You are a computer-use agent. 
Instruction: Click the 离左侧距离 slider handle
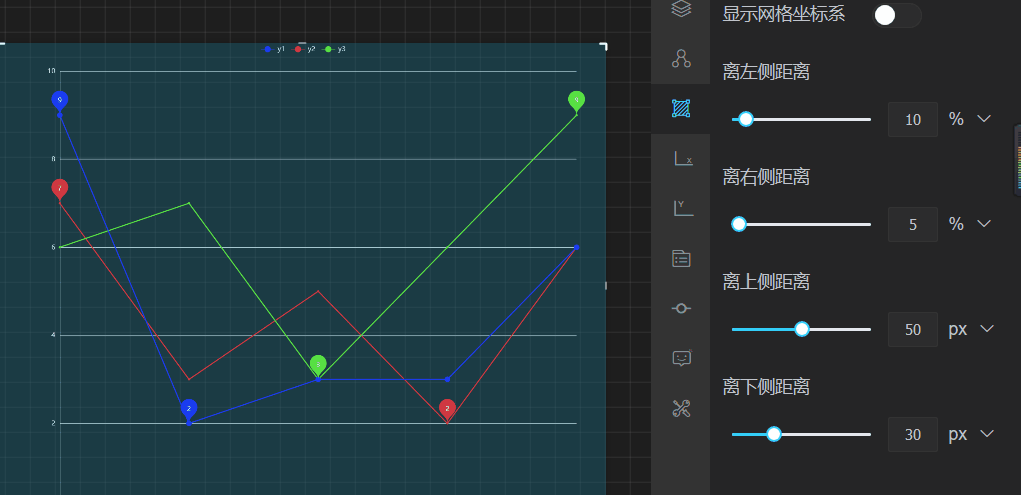[746, 119]
